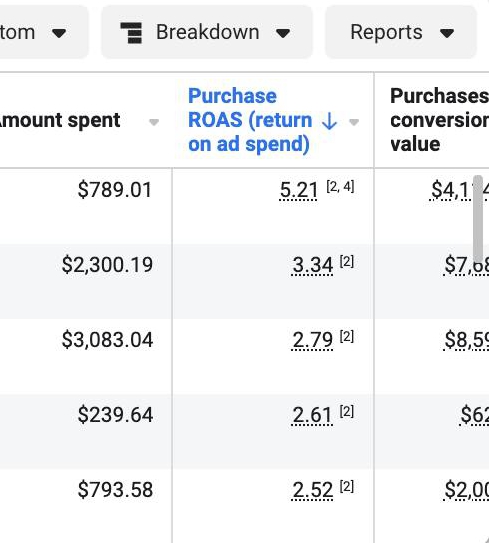Image resolution: width=489 pixels, height=543 pixels.
Task: Click the [2] footnote beside 2.79
Action: click(347, 336)
